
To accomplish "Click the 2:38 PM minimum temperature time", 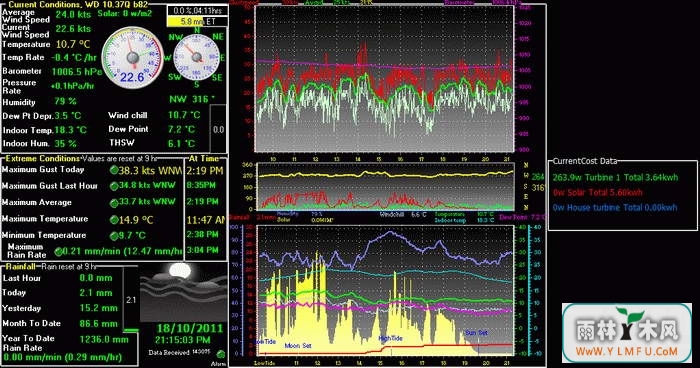I will point(203,234).
